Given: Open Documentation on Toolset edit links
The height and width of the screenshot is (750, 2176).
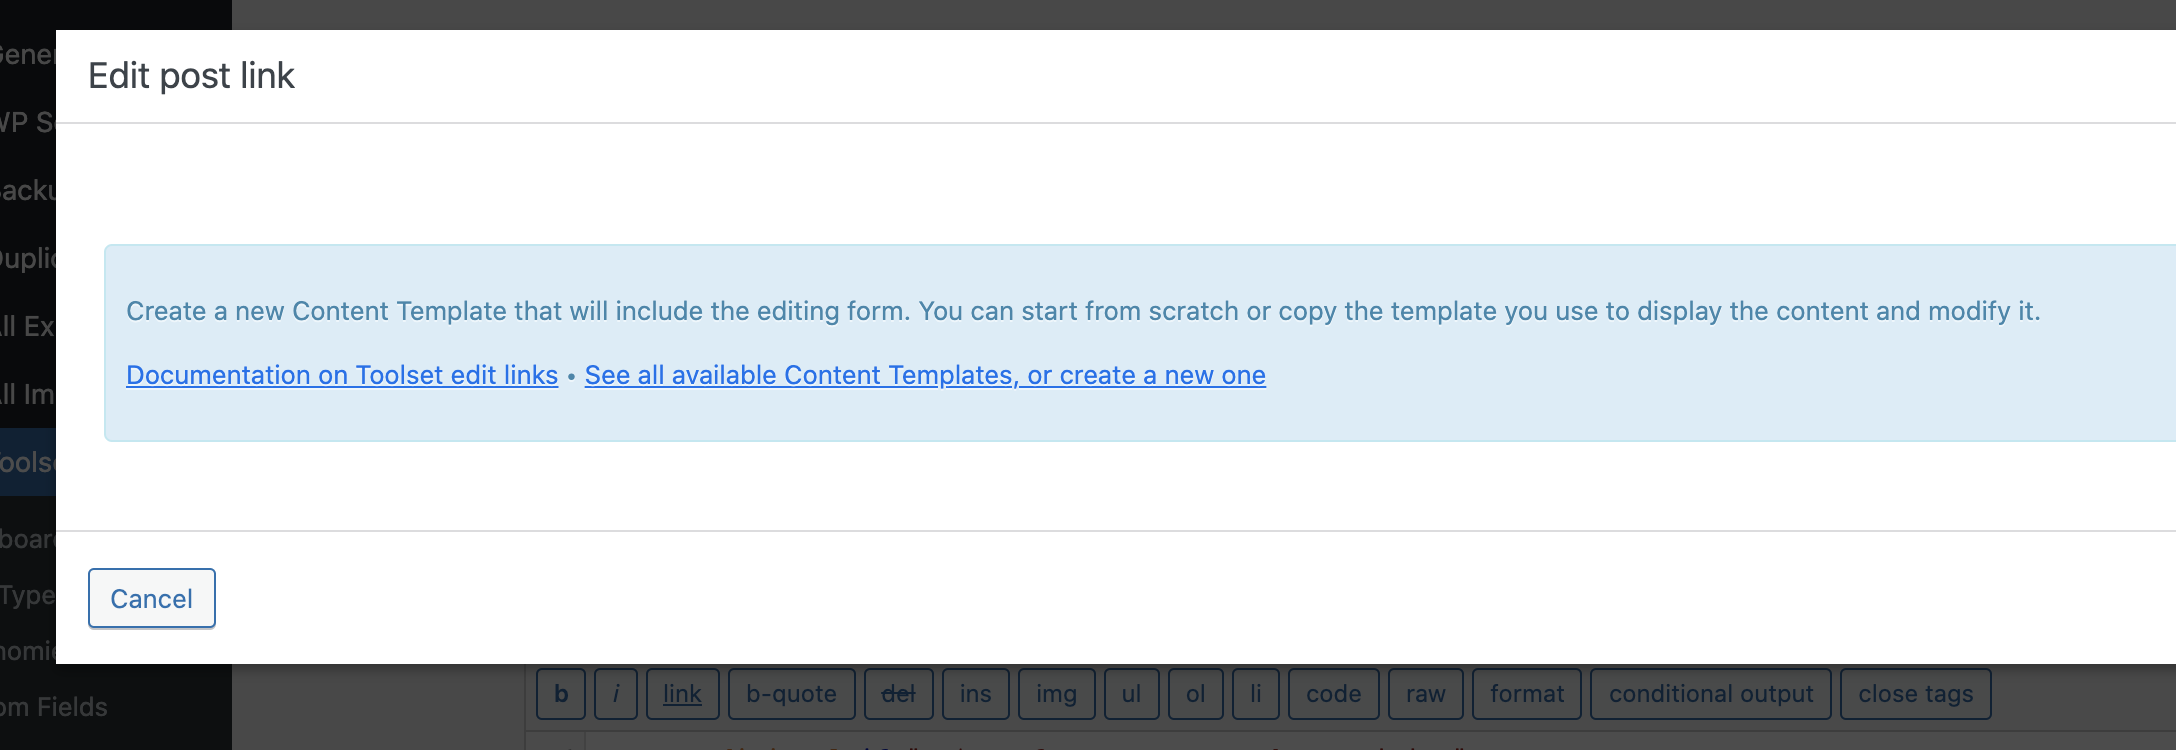Looking at the screenshot, I should (342, 375).
